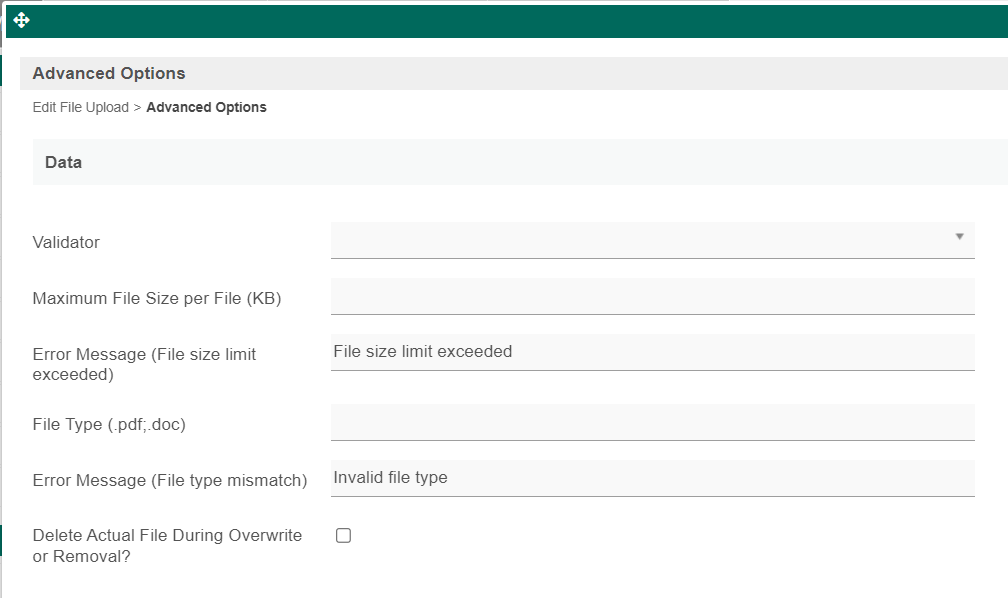The height and width of the screenshot is (598, 1008).
Task: Click the bold Advanced Options breadcrumb item
Action: click(x=206, y=107)
